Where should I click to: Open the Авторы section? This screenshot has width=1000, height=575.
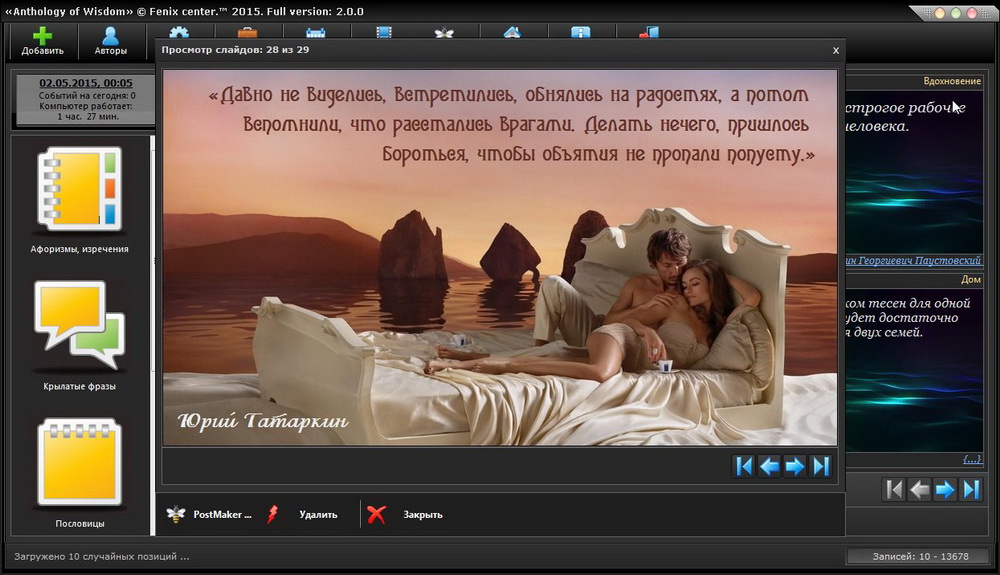110,41
